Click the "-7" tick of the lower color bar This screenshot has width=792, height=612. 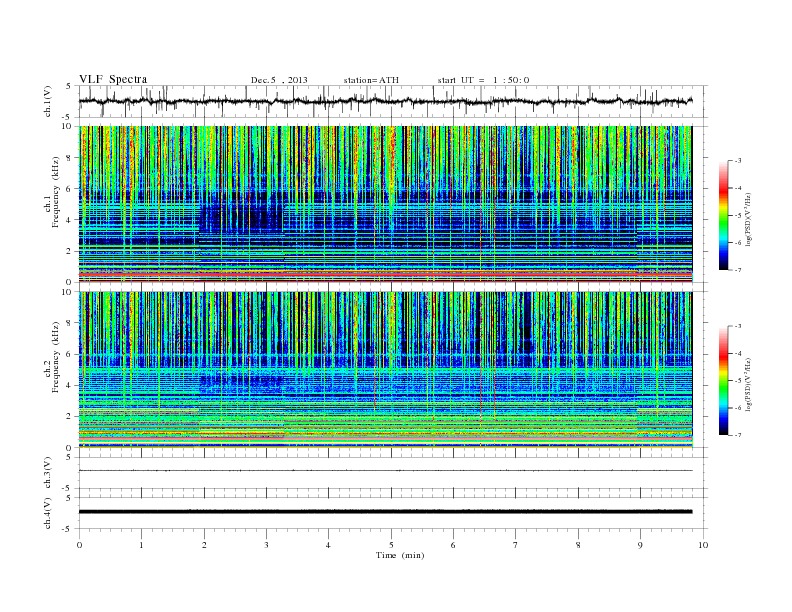pyautogui.click(x=738, y=435)
